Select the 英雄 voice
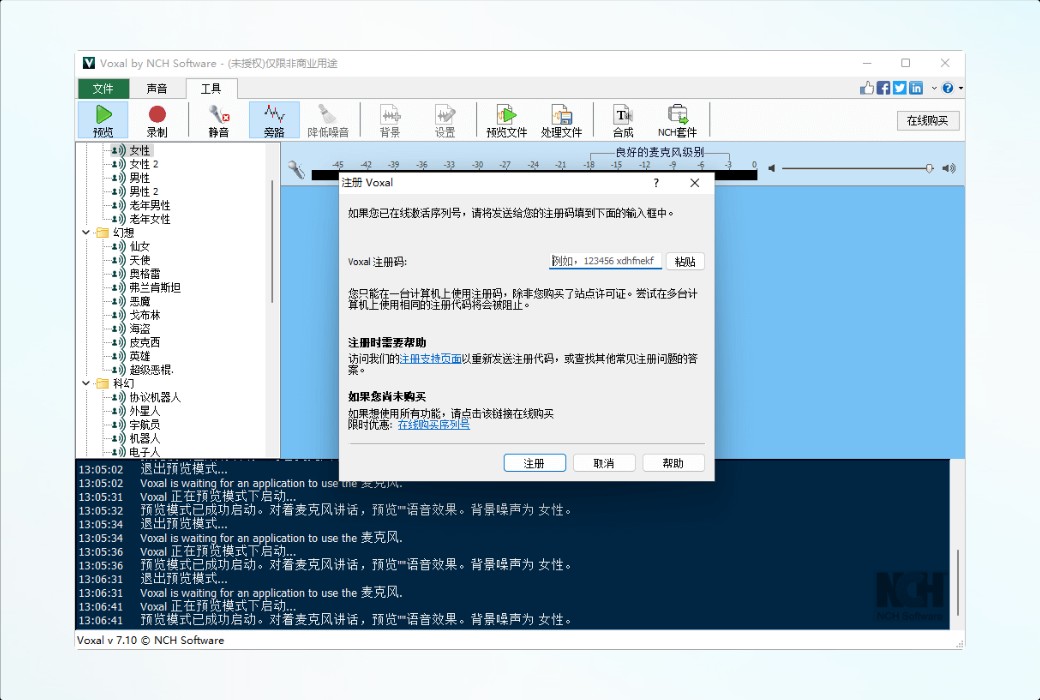 (140, 356)
